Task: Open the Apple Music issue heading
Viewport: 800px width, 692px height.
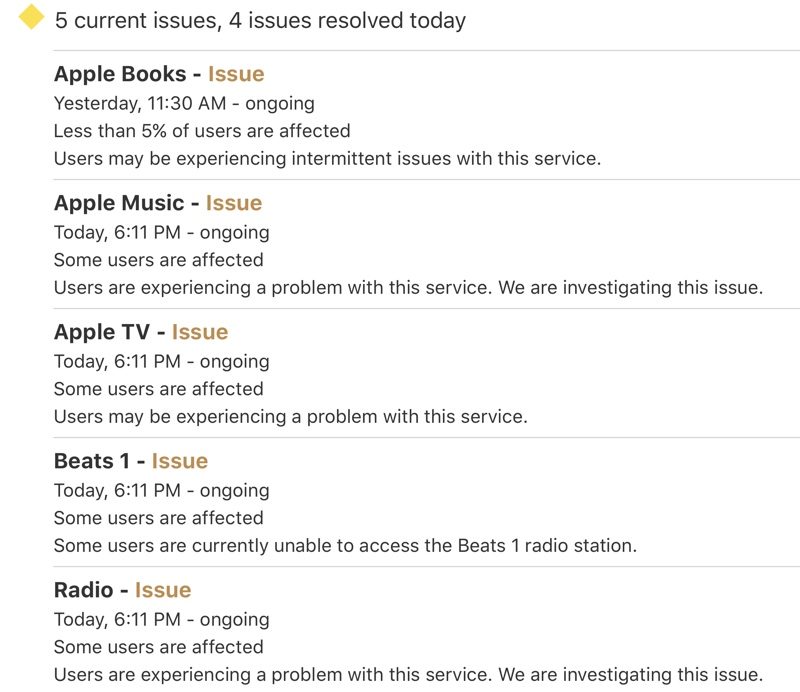Action: pyautogui.click(x=158, y=203)
